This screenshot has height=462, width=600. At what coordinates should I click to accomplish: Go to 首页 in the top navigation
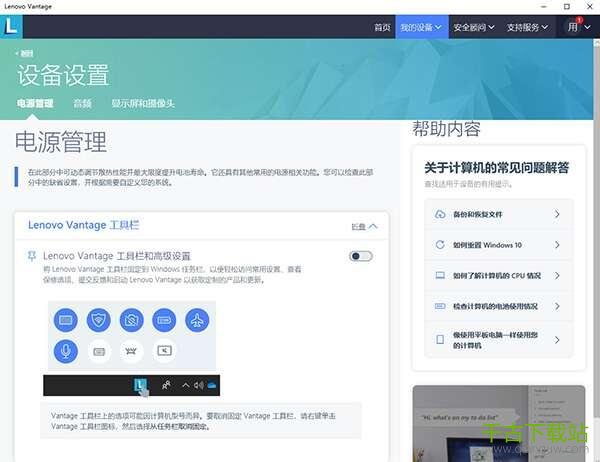tap(381, 27)
